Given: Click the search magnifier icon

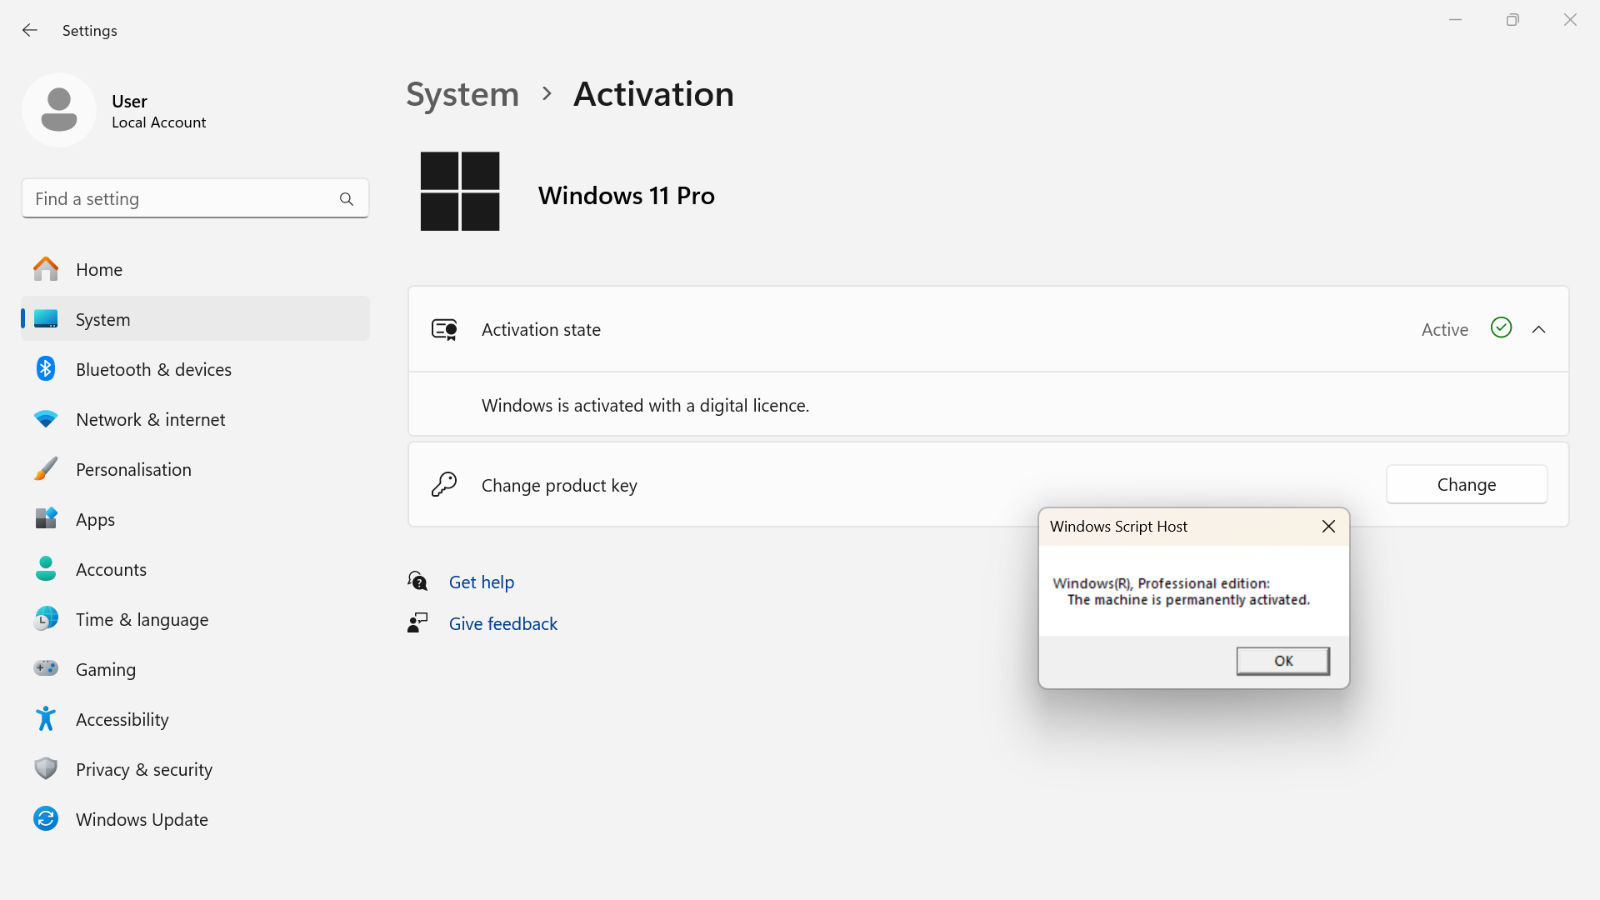Looking at the screenshot, I should 346,199.
